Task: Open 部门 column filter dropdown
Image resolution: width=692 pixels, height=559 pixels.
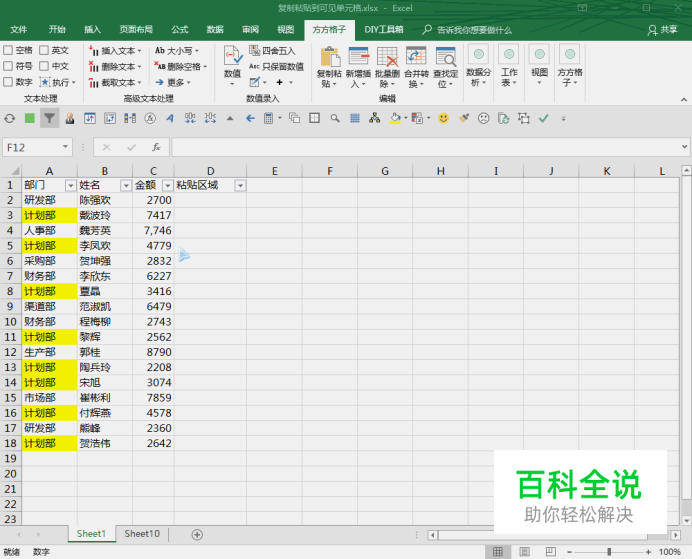Action: [71, 186]
